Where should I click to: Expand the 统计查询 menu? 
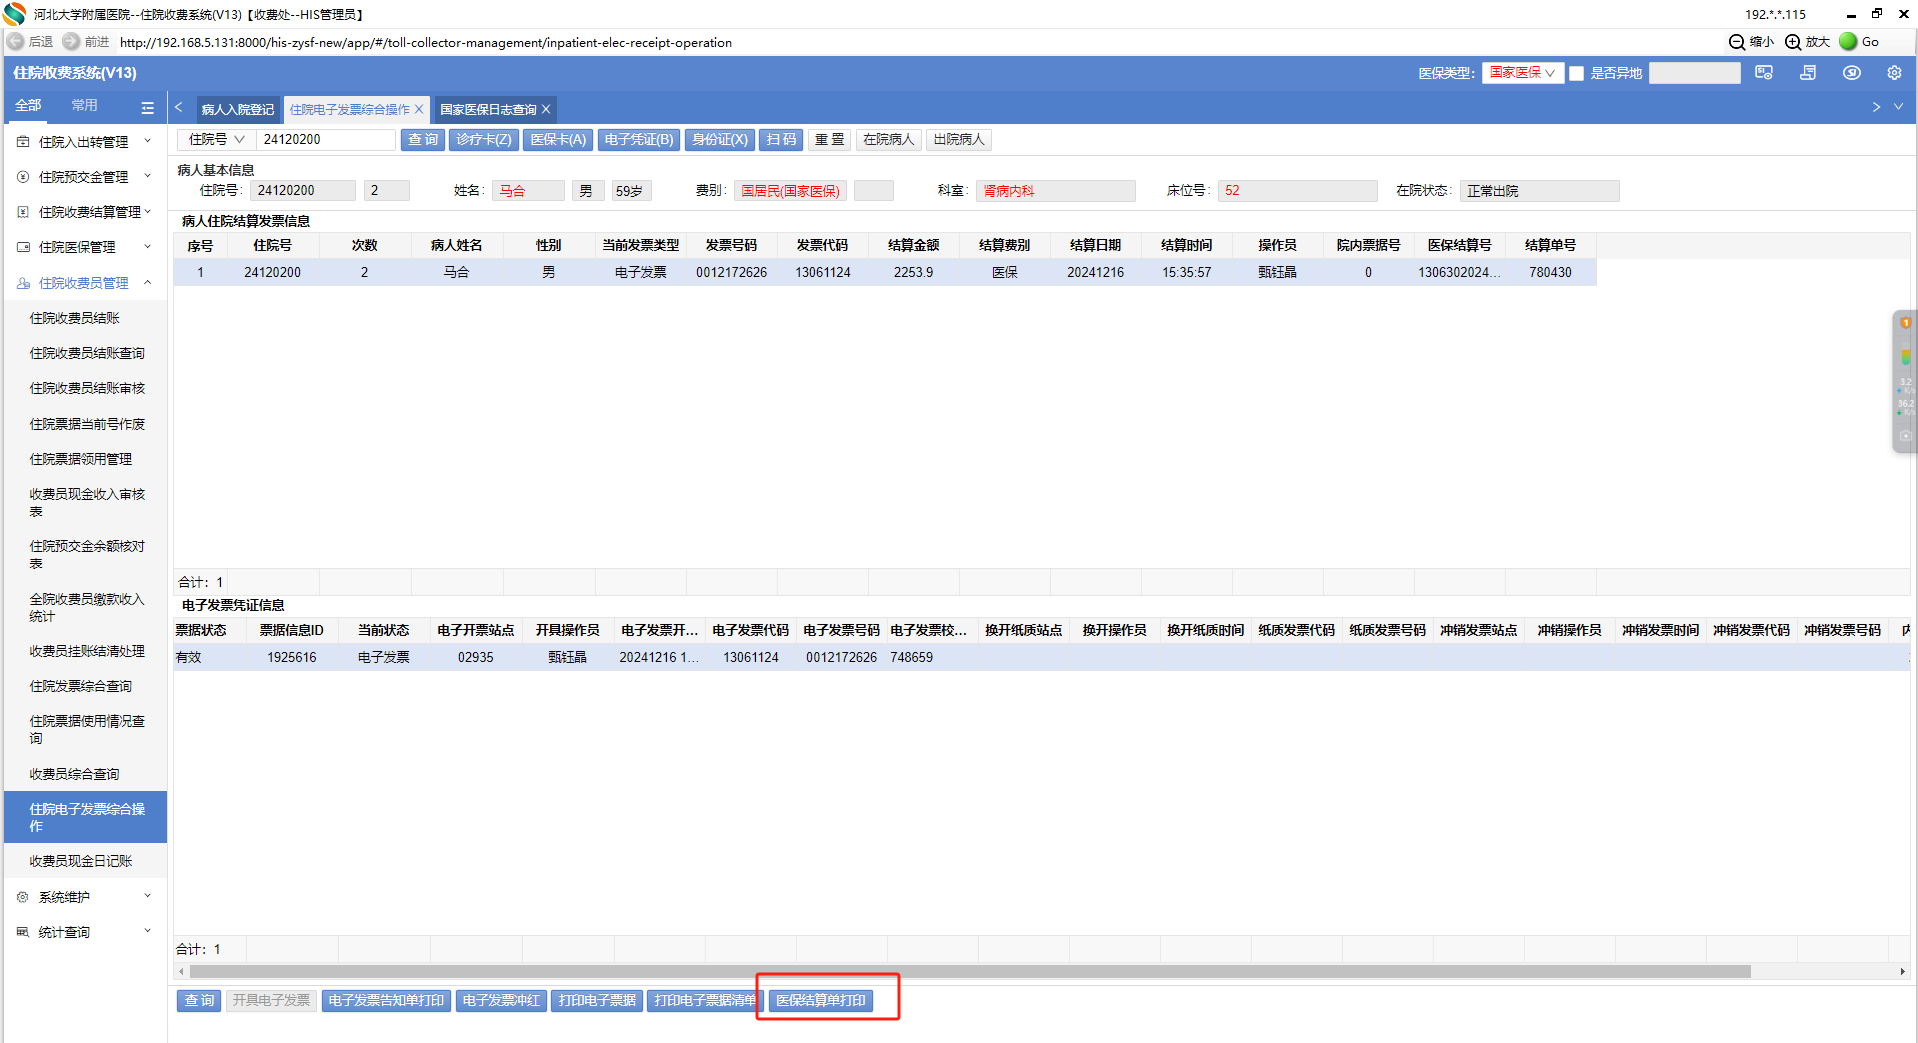[x=148, y=931]
